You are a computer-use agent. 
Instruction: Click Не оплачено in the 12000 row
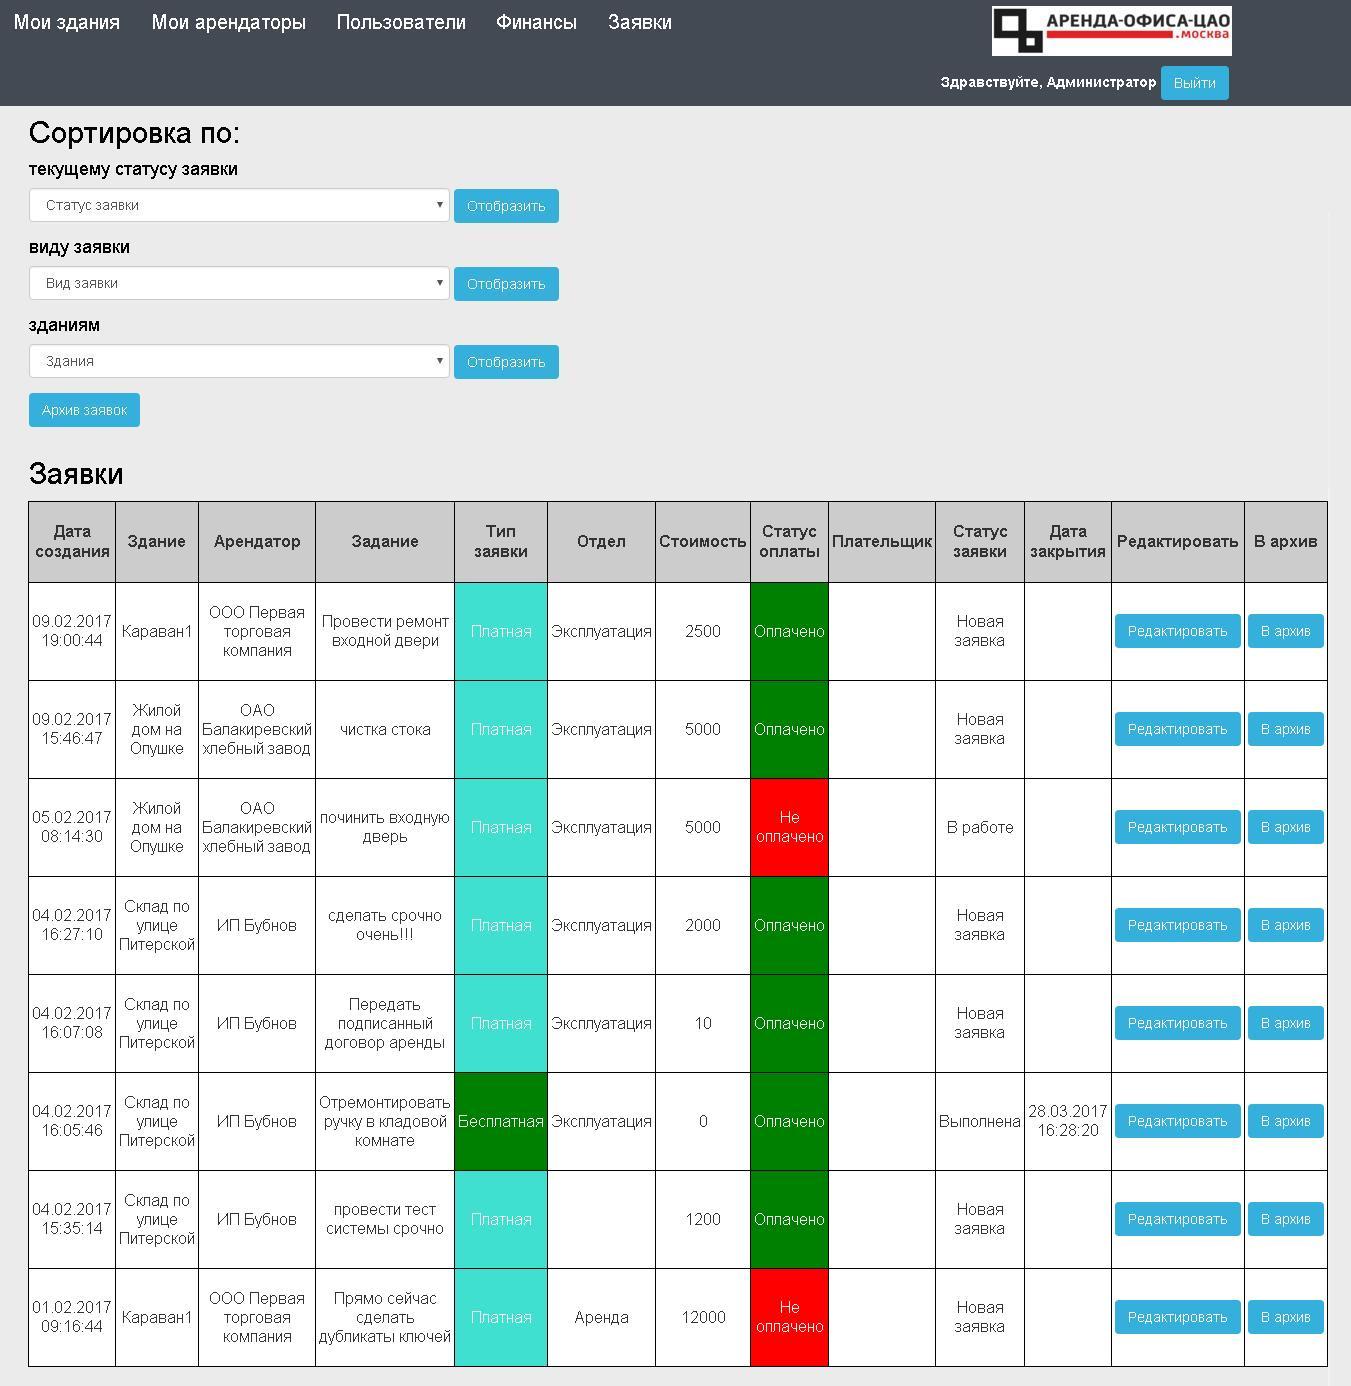click(x=789, y=1317)
